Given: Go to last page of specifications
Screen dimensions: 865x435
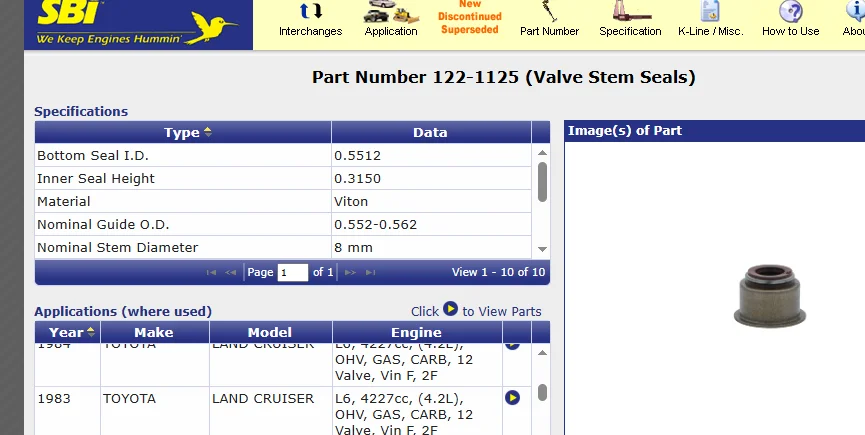Looking at the screenshot, I should tap(371, 272).
